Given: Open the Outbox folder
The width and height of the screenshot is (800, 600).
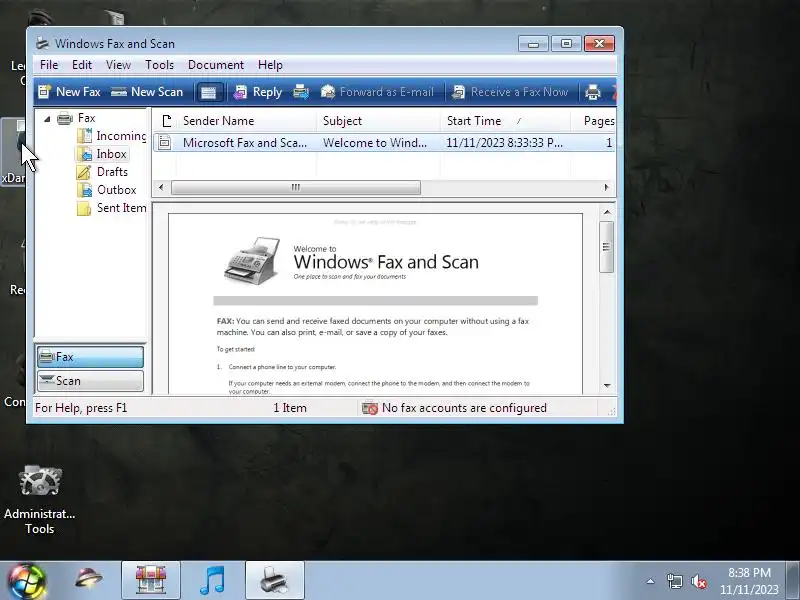Looking at the screenshot, I should 116,190.
